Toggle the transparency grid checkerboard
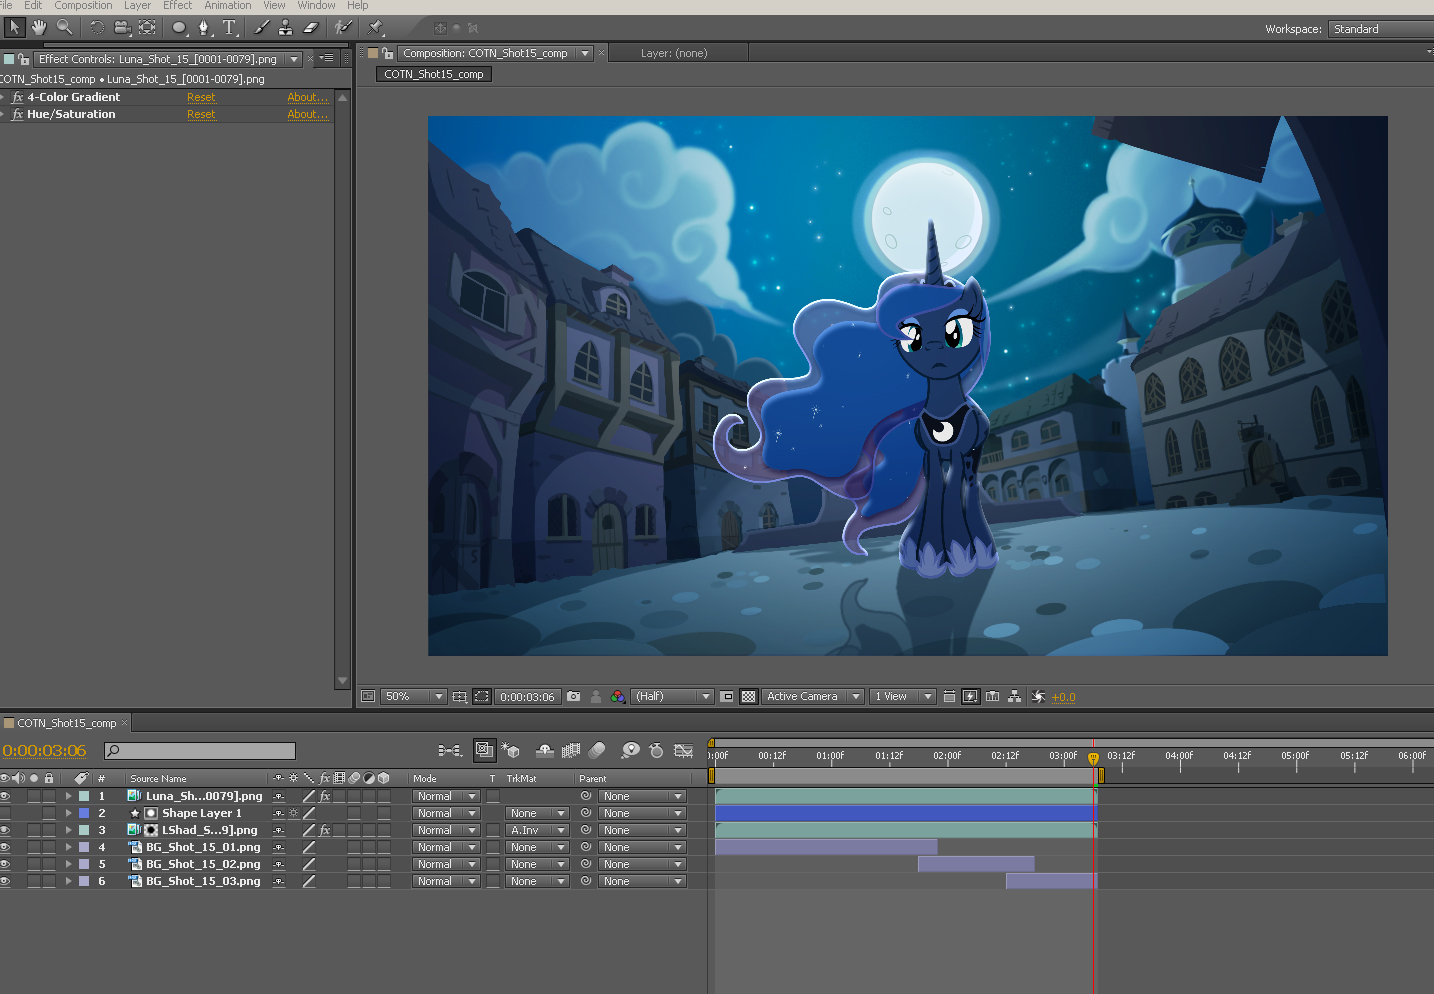The width and height of the screenshot is (1434, 994). (748, 697)
